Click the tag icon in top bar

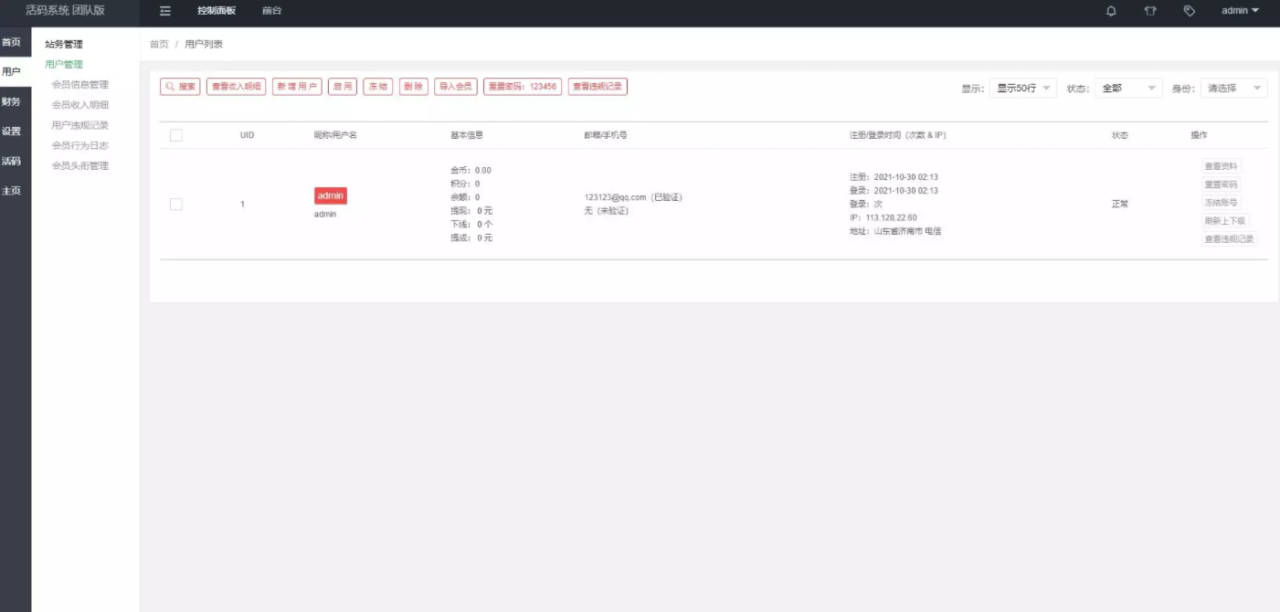pyautogui.click(x=1189, y=11)
